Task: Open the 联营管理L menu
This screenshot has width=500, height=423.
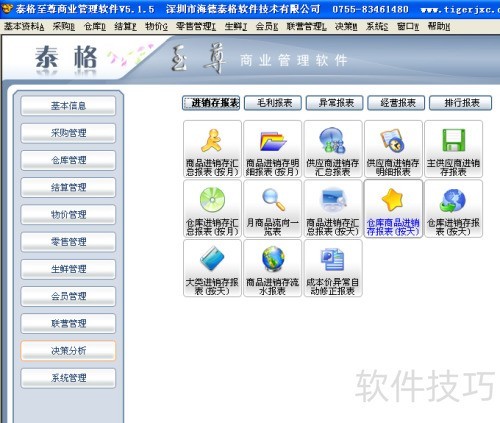Action: (x=307, y=27)
